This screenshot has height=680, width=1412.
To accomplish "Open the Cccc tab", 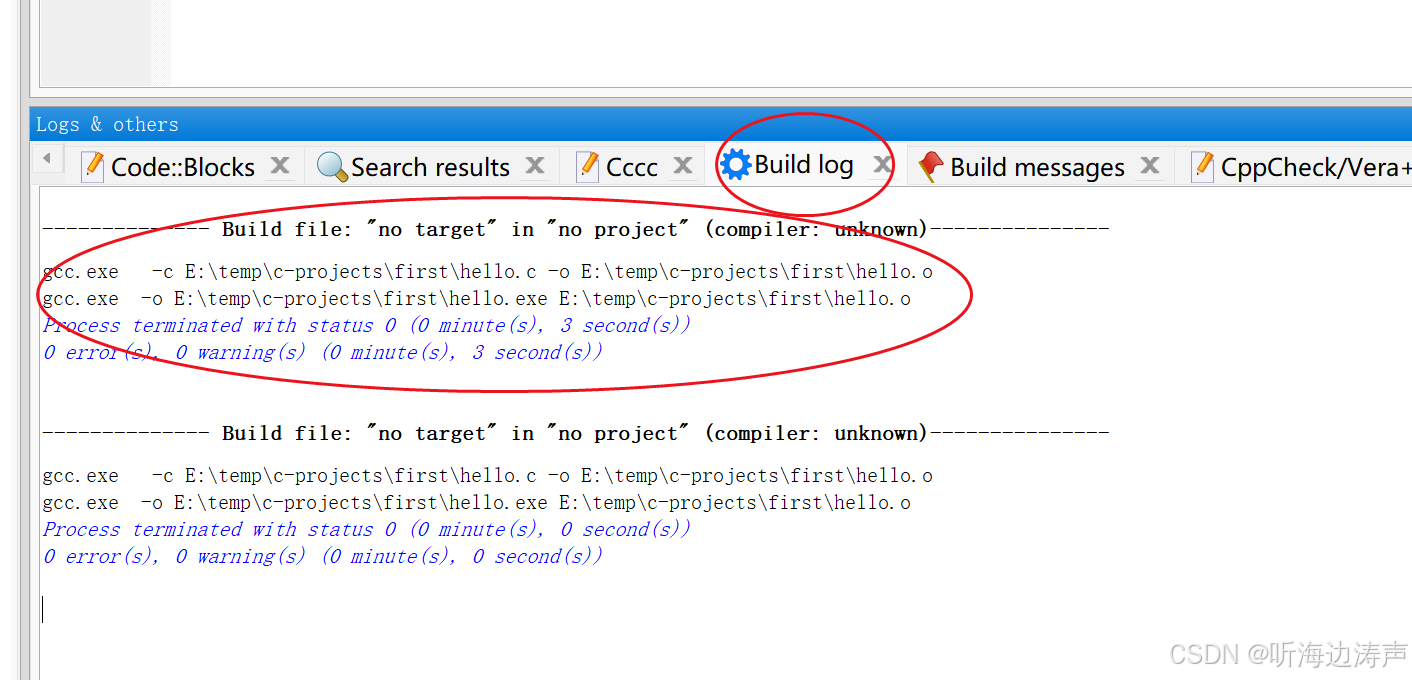I will pos(633,166).
